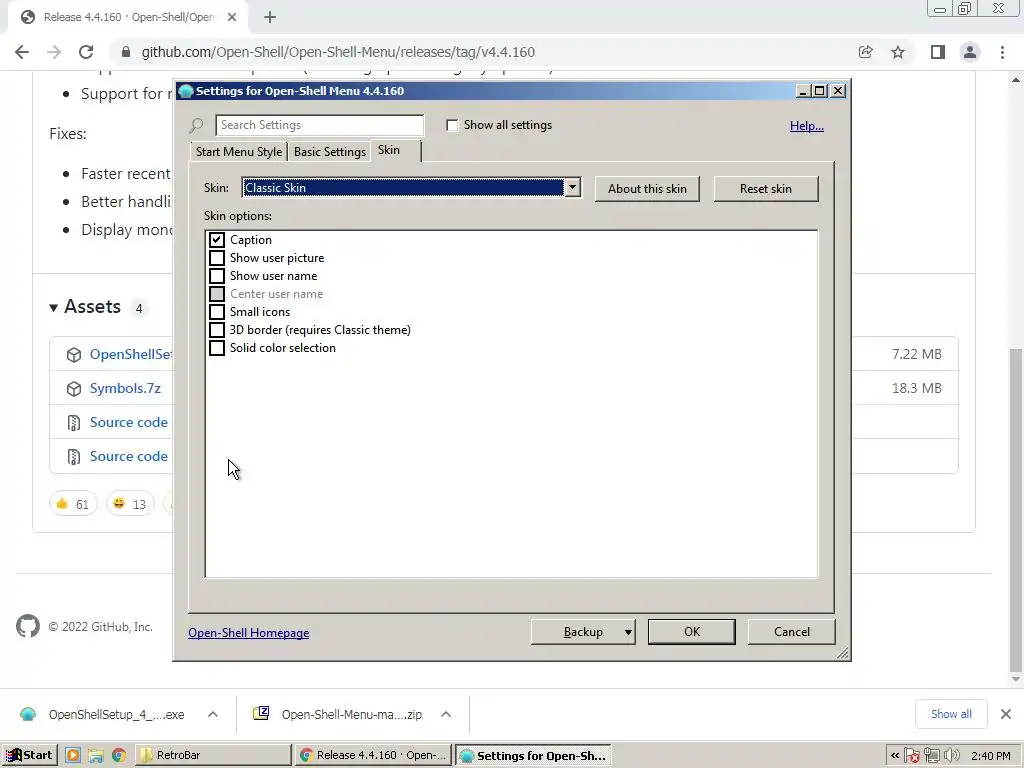The width and height of the screenshot is (1024, 768).
Task: Click About this skin button
Action: click(647, 189)
